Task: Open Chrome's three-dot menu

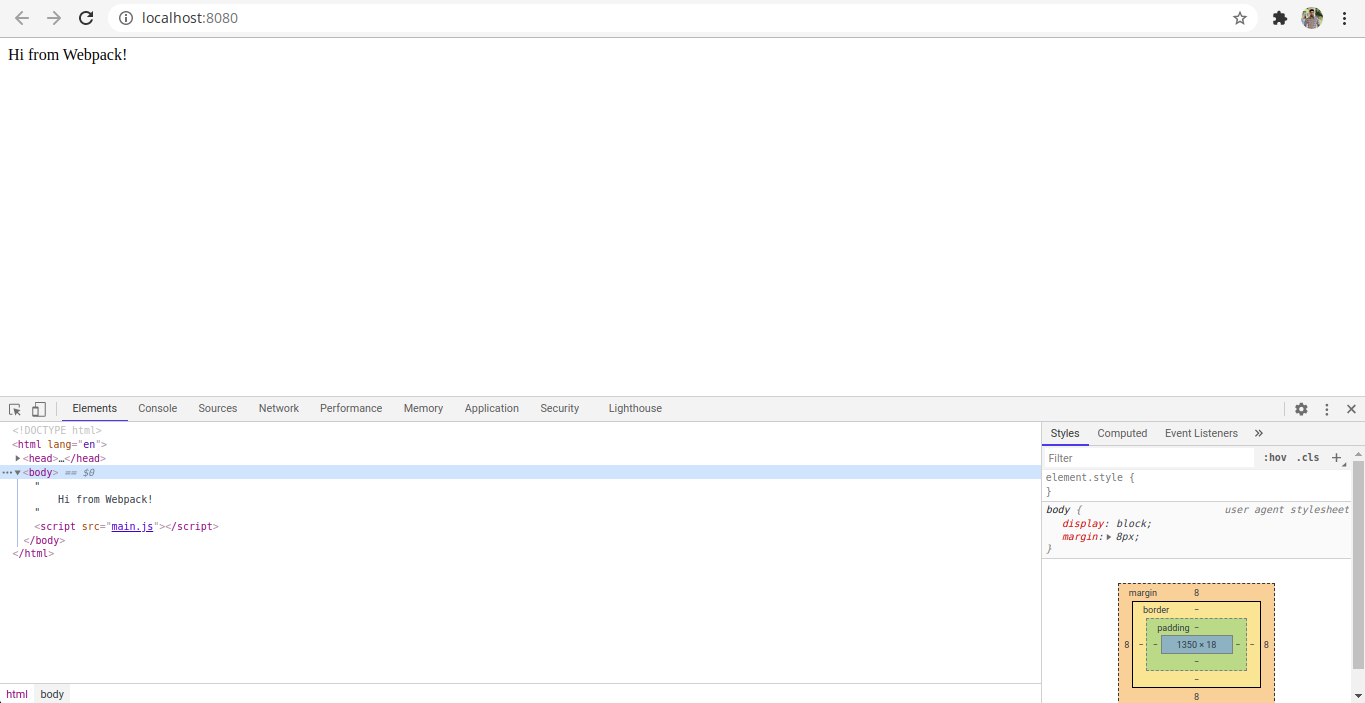Action: pos(1345,18)
